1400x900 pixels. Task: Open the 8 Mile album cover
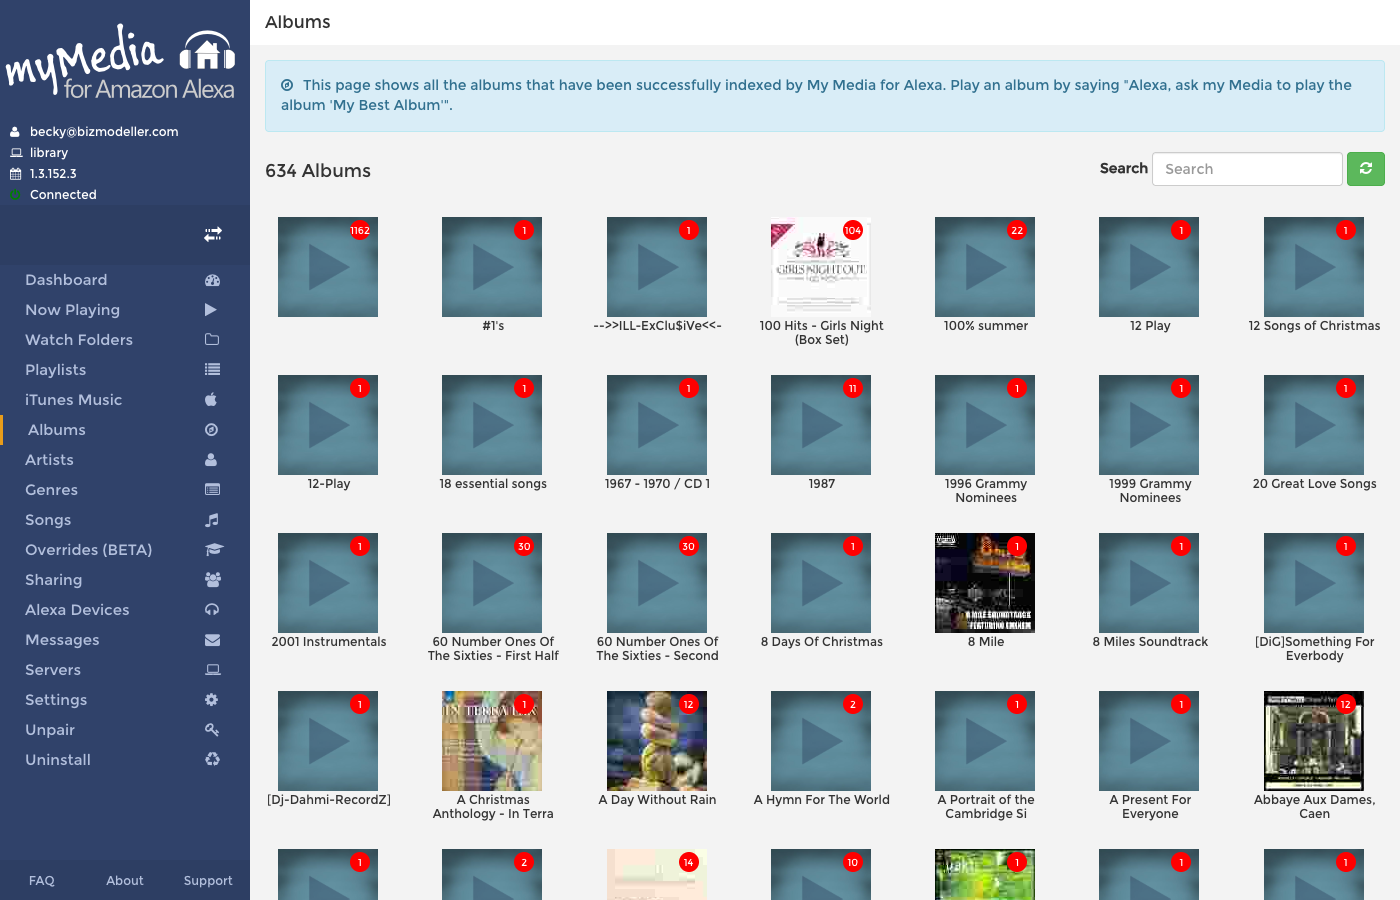point(985,582)
